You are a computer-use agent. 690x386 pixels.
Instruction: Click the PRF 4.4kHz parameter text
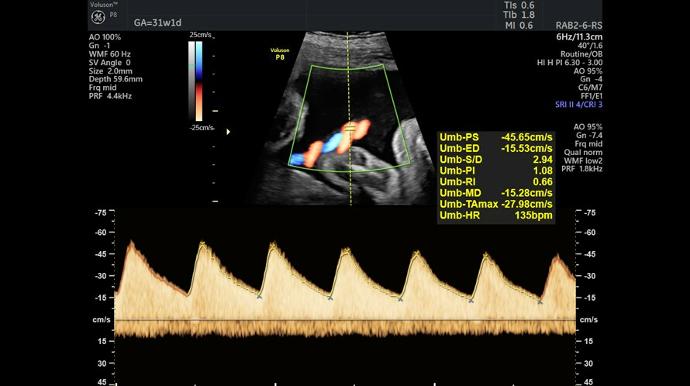[110, 96]
